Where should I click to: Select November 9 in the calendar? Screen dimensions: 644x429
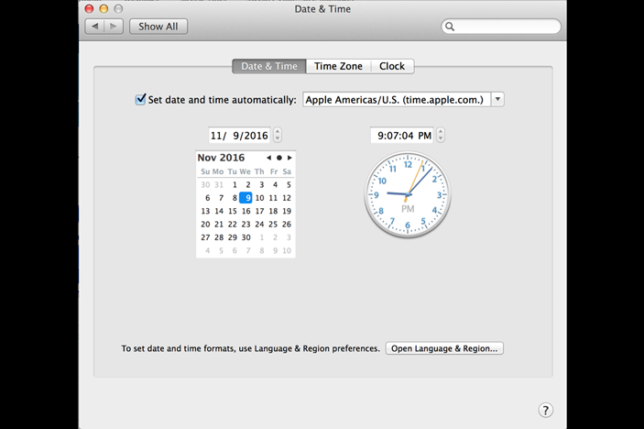[246, 198]
